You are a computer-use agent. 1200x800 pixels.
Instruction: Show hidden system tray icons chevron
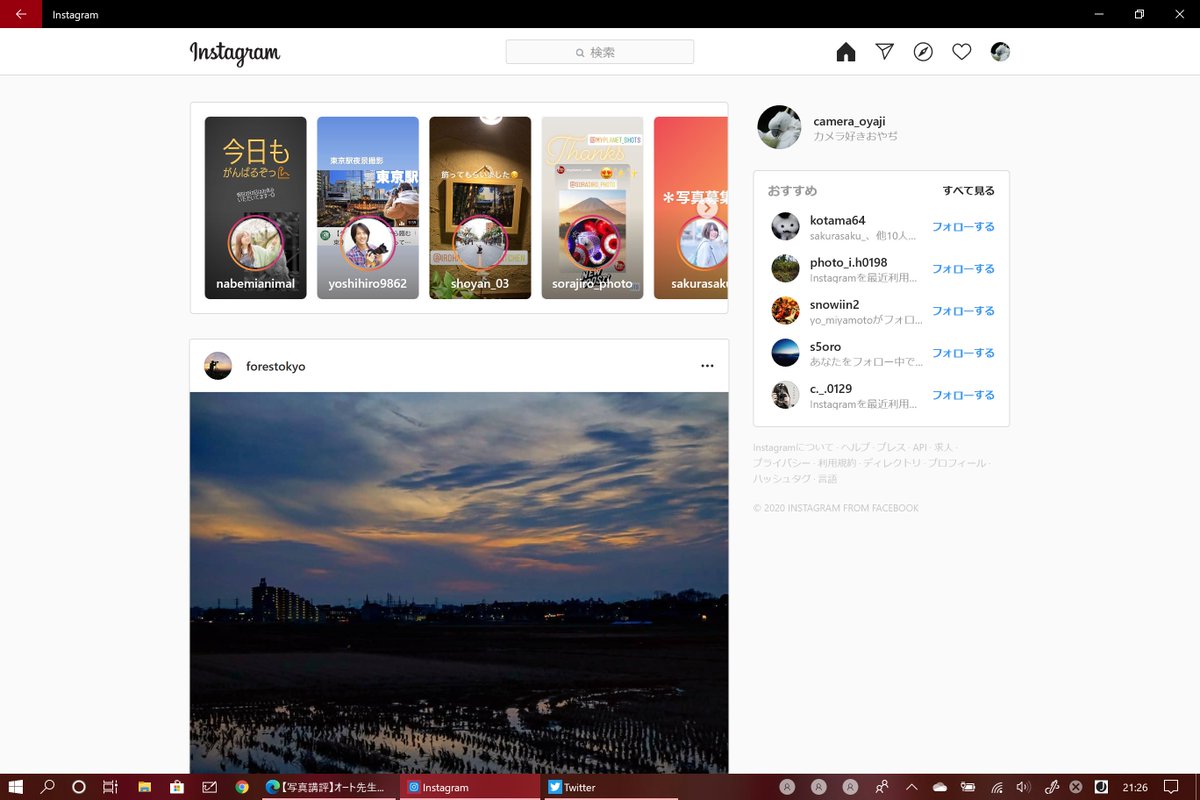(x=912, y=787)
